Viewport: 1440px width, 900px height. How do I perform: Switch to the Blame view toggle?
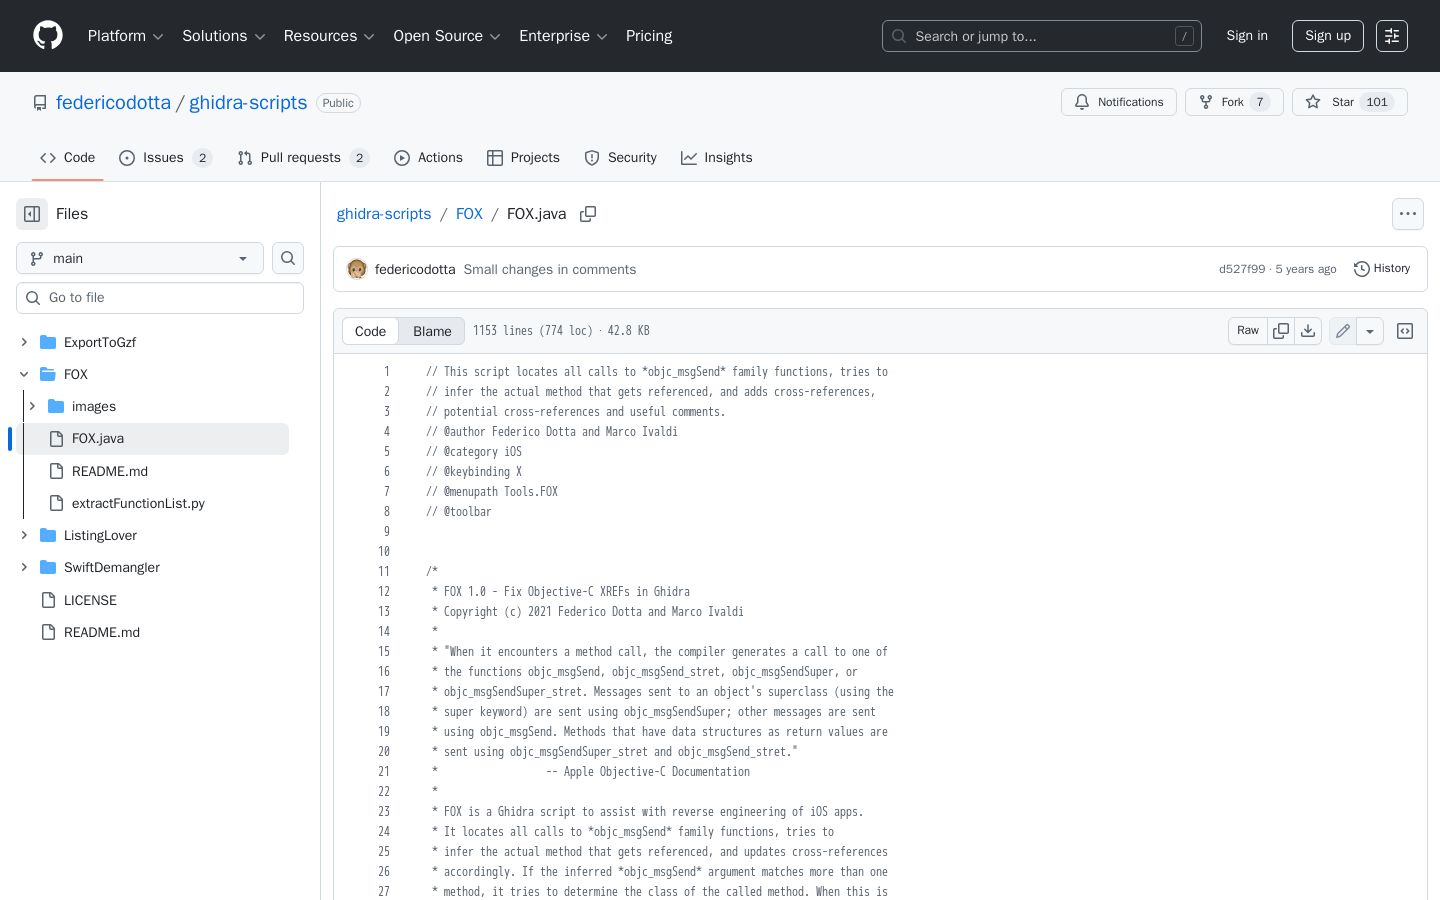point(432,331)
